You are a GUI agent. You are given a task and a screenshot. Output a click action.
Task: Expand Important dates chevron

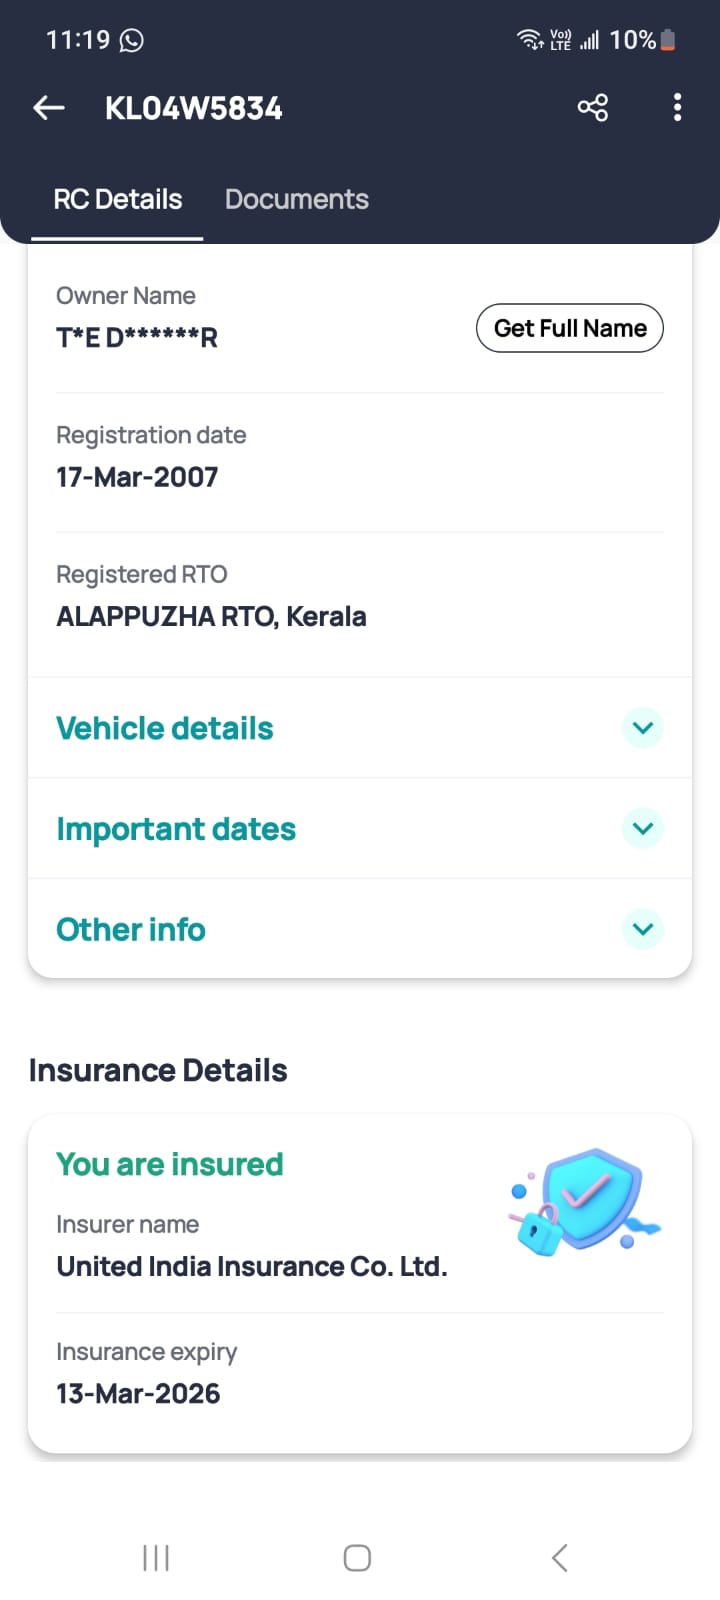[x=643, y=828]
